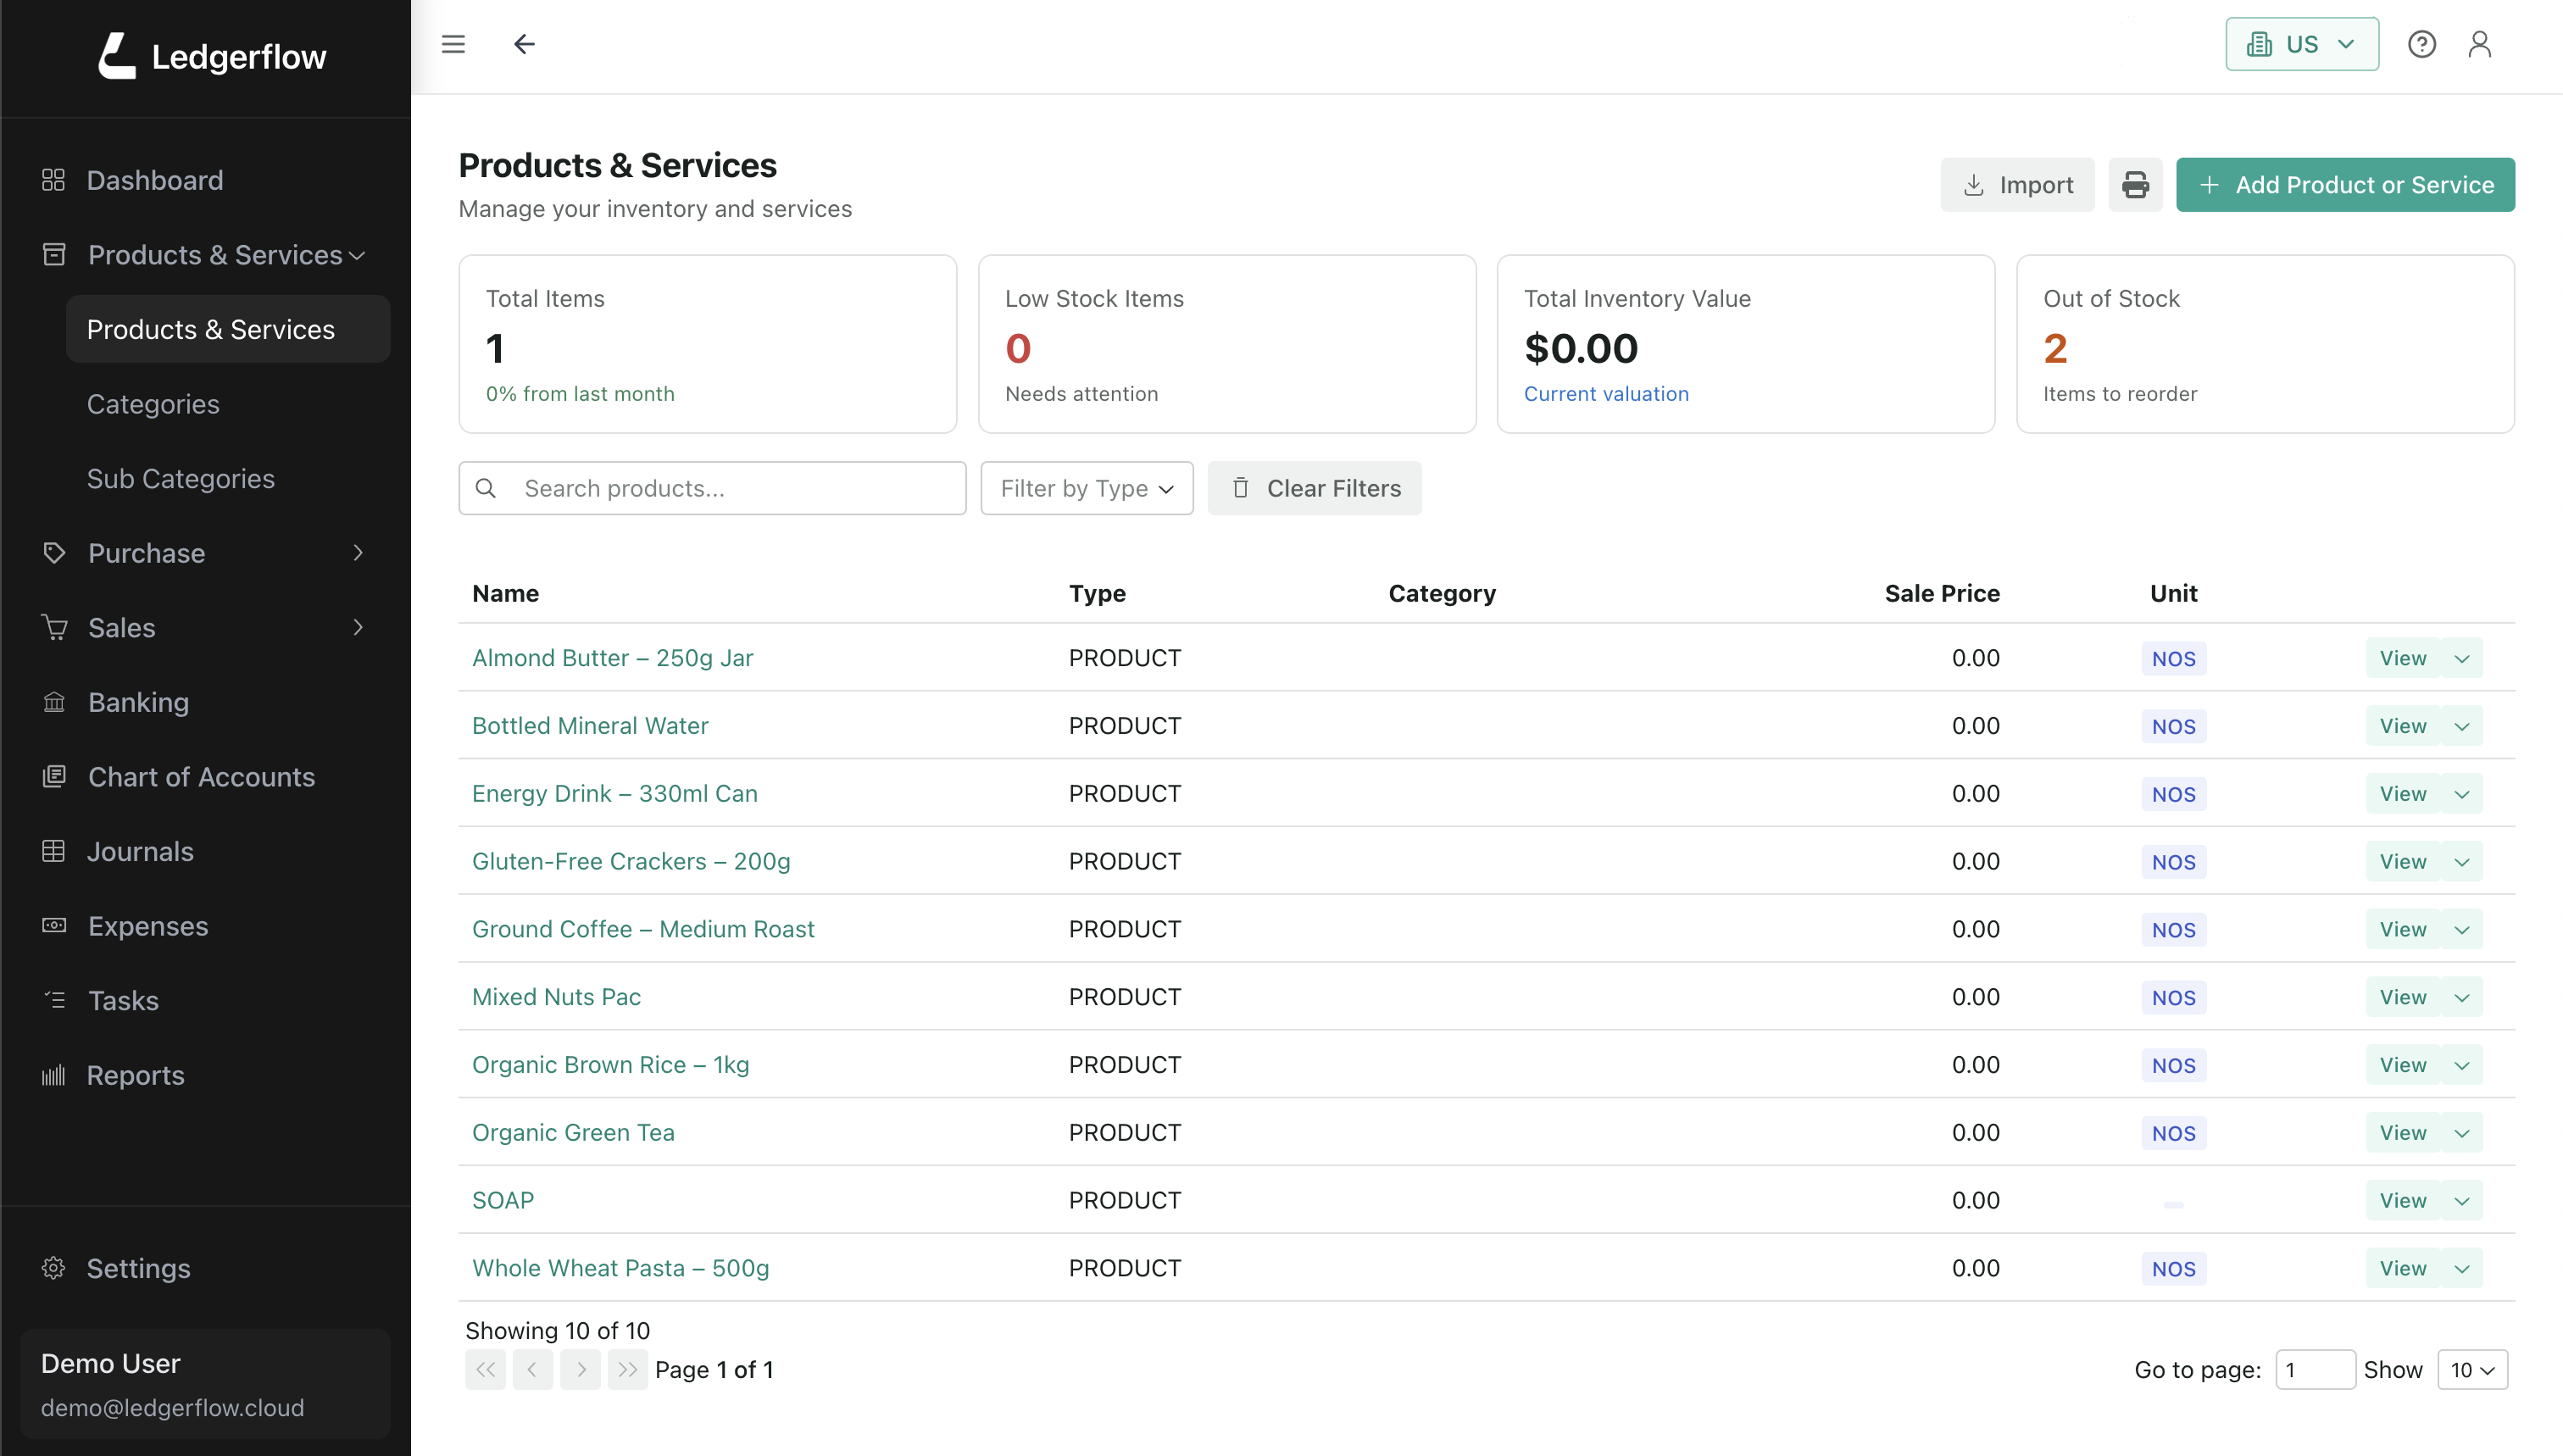This screenshot has width=2563, height=1456.
Task: Click the user profile icon
Action: [2479, 44]
